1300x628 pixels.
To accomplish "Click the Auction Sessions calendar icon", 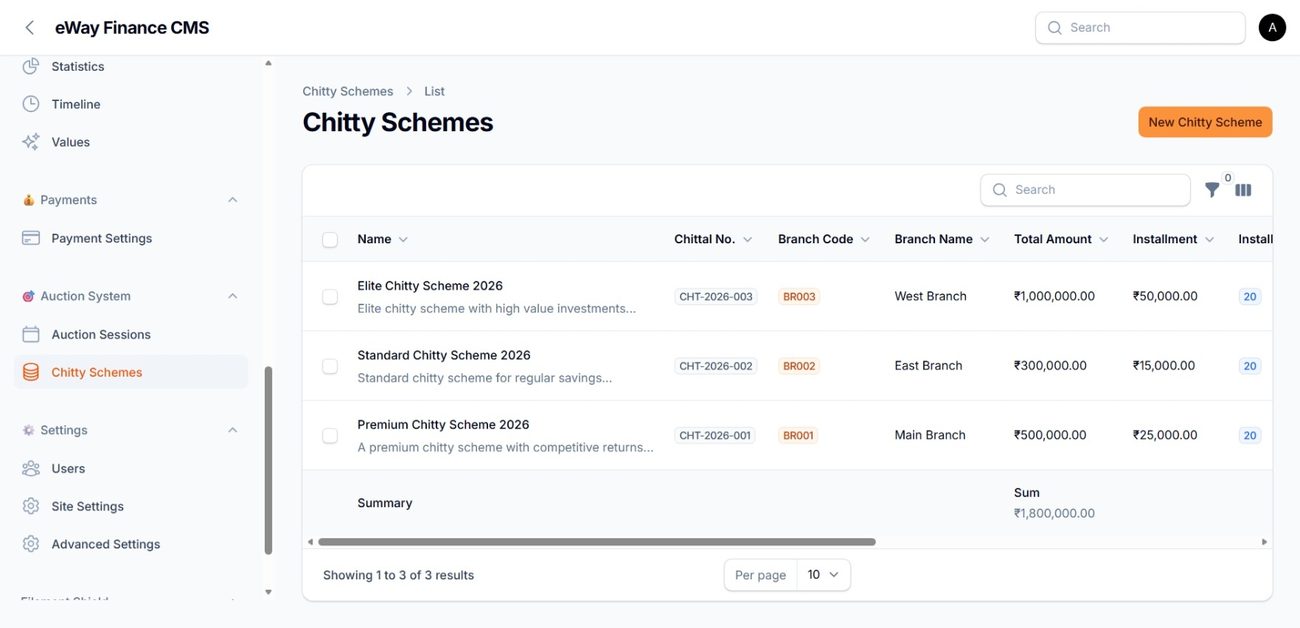I will [31, 334].
